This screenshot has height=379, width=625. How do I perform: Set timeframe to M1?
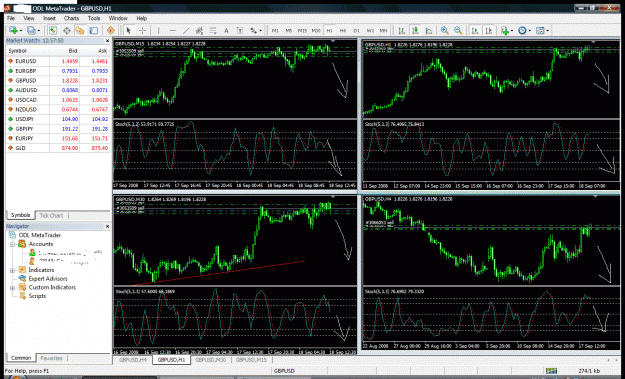point(275,30)
